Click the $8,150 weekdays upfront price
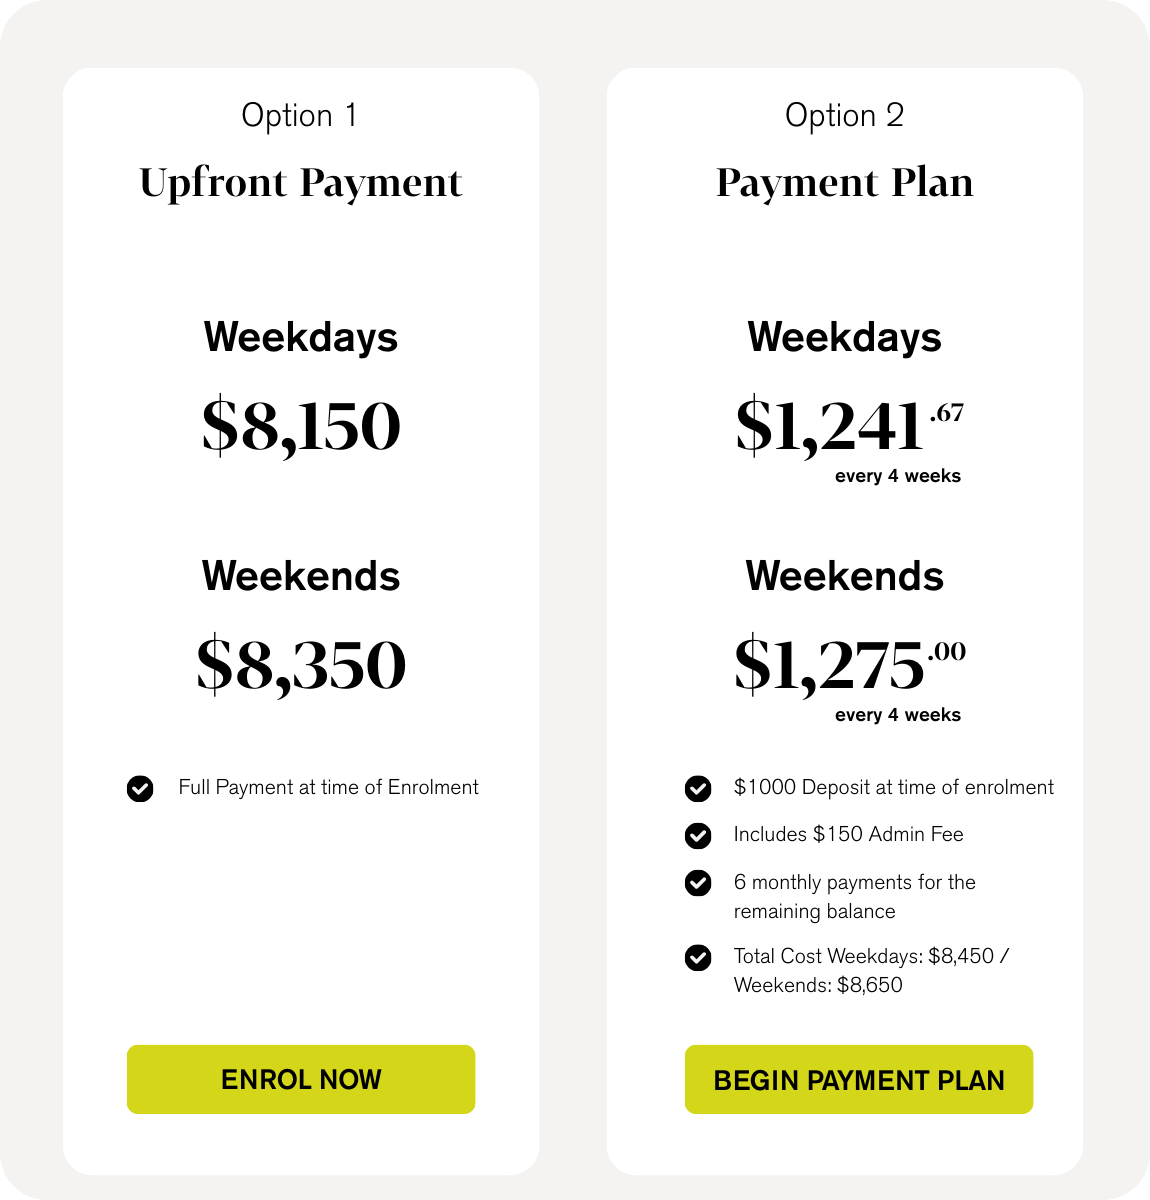Image resolution: width=1150 pixels, height=1200 pixels. [x=301, y=426]
